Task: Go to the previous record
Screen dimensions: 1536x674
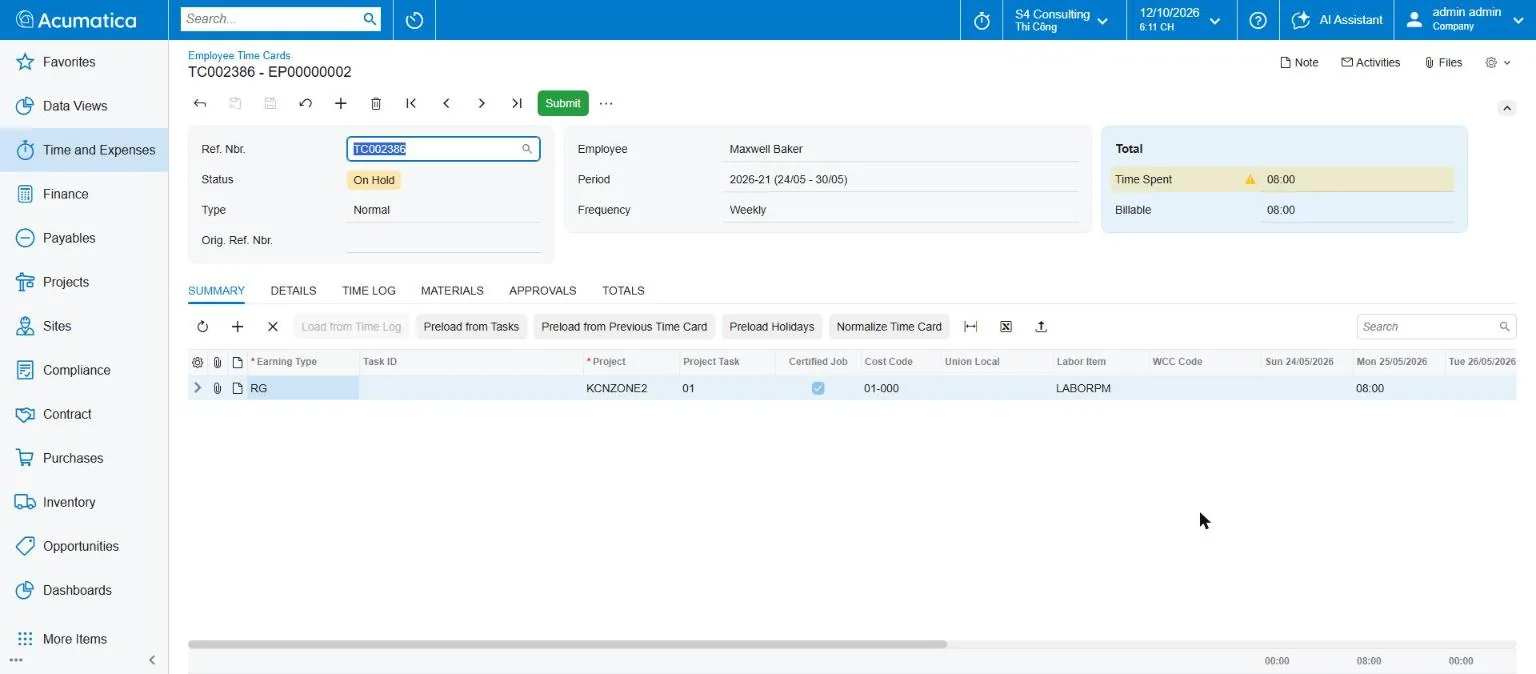Action: (446, 103)
